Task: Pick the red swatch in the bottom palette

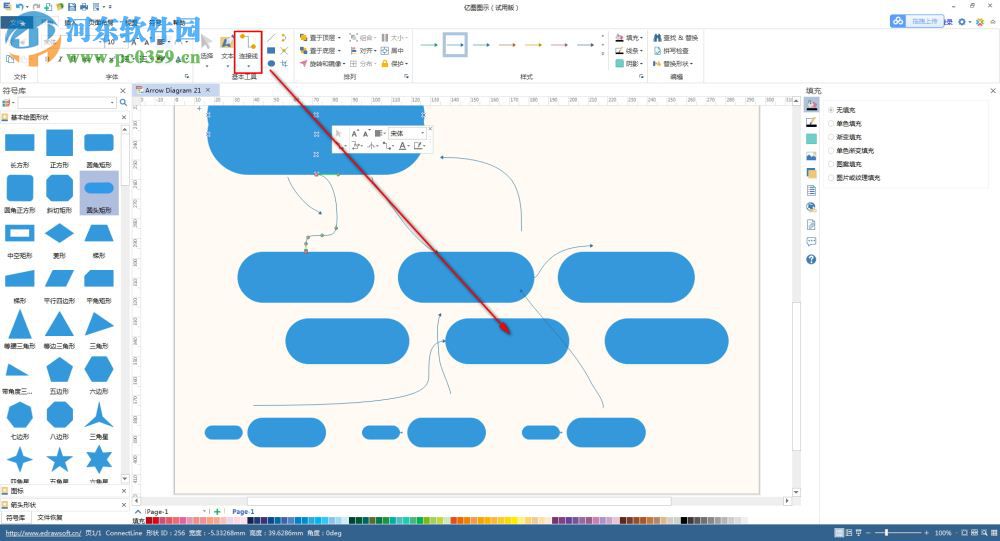Action: (156, 521)
